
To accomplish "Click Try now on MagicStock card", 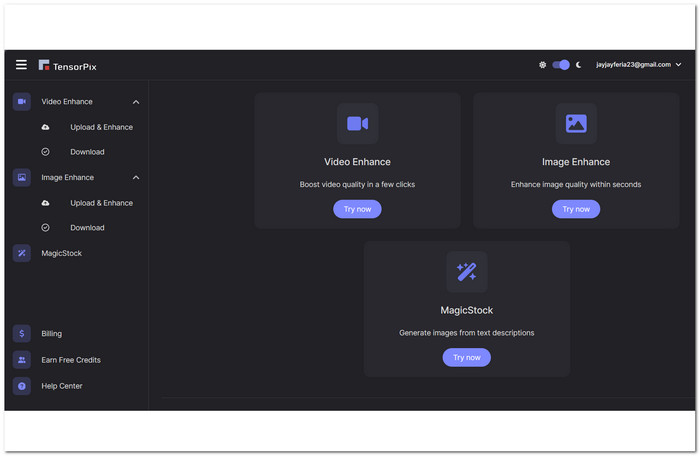I will pos(467,357).
